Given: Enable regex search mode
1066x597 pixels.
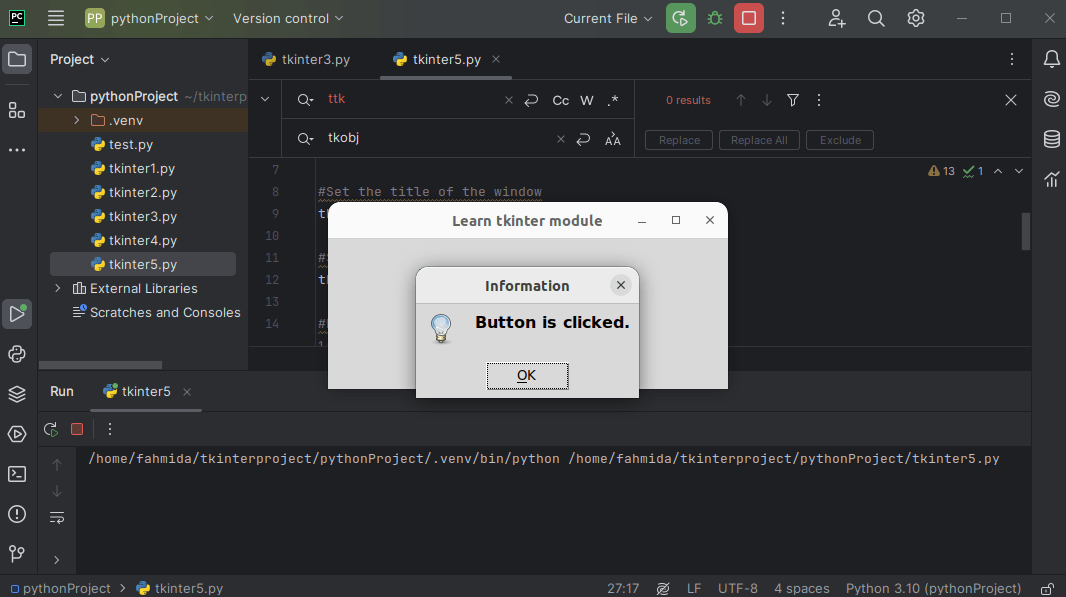Looking at the screenshot, I should click(614, 99).
